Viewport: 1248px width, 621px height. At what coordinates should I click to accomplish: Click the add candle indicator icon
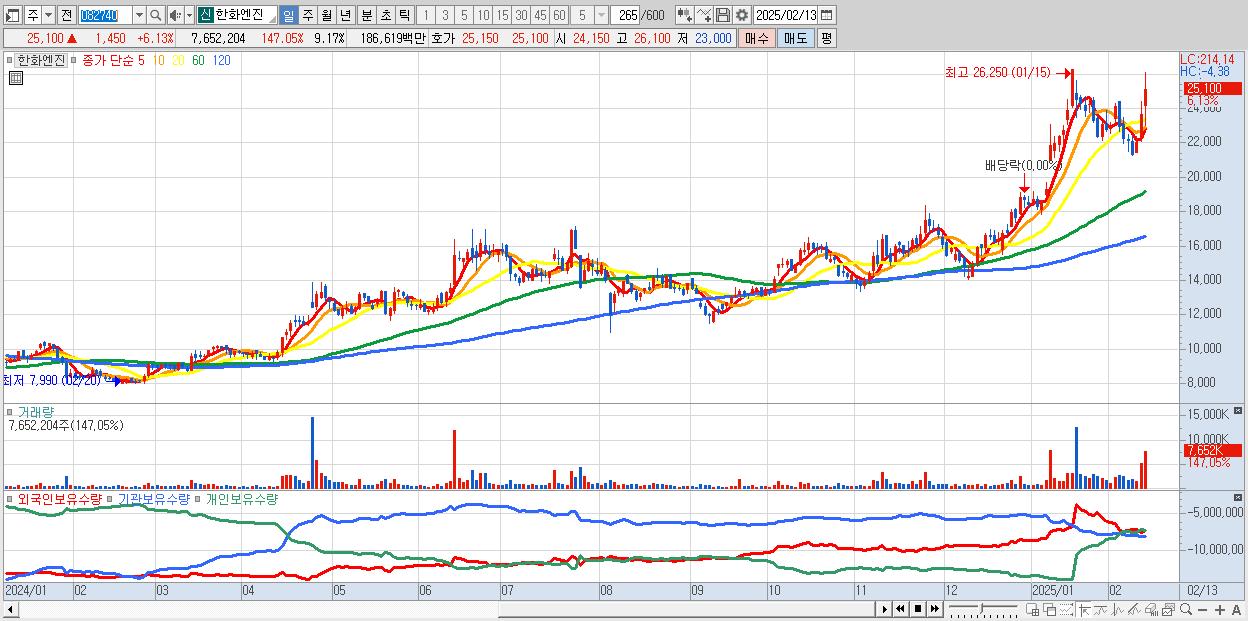[x=684, y=15]
